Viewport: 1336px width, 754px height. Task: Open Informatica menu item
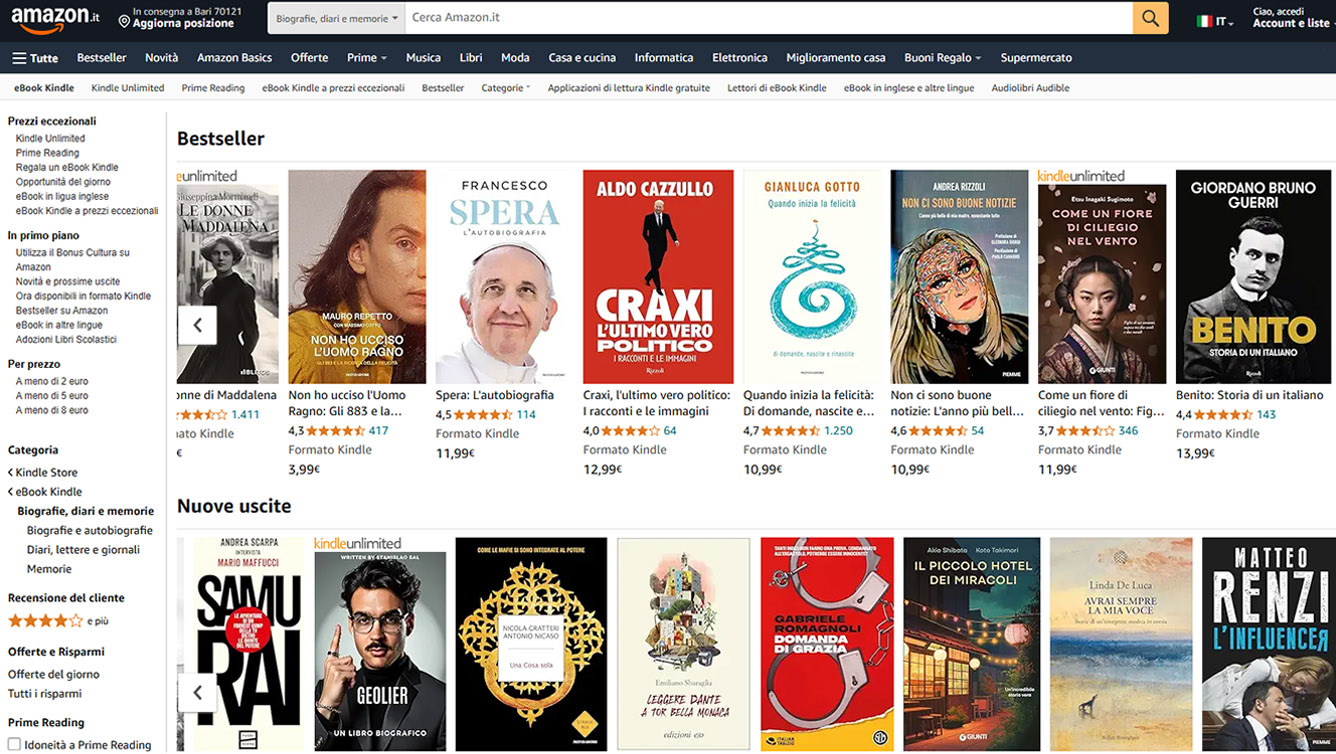(x=664, y=58)
